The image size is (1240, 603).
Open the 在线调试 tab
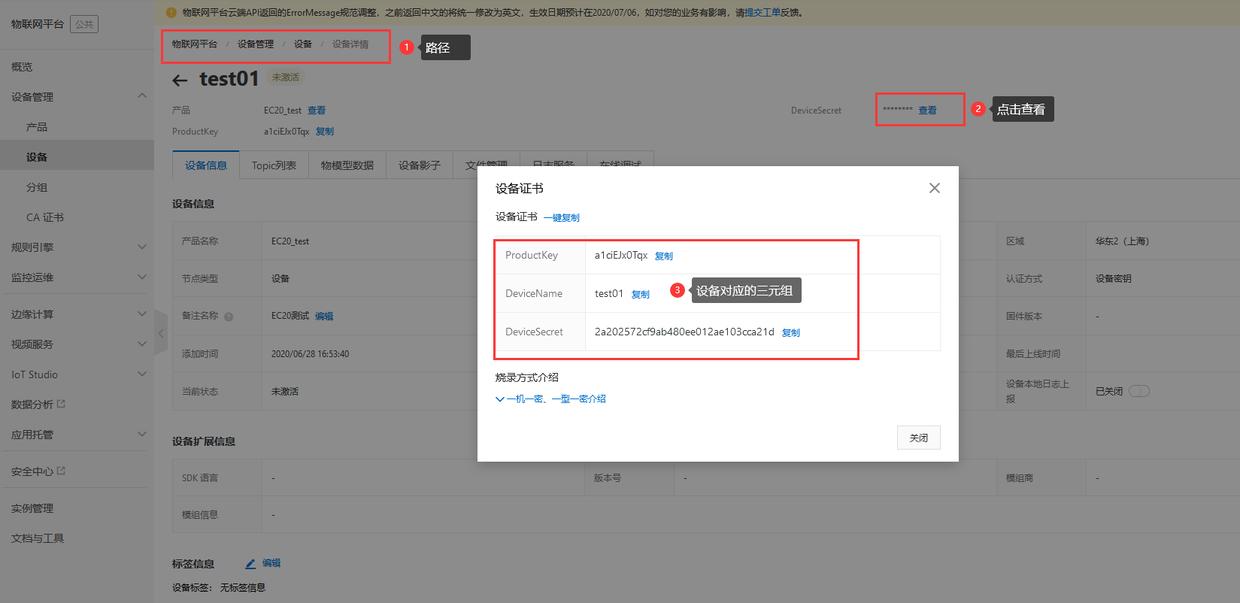pos(620,165)
